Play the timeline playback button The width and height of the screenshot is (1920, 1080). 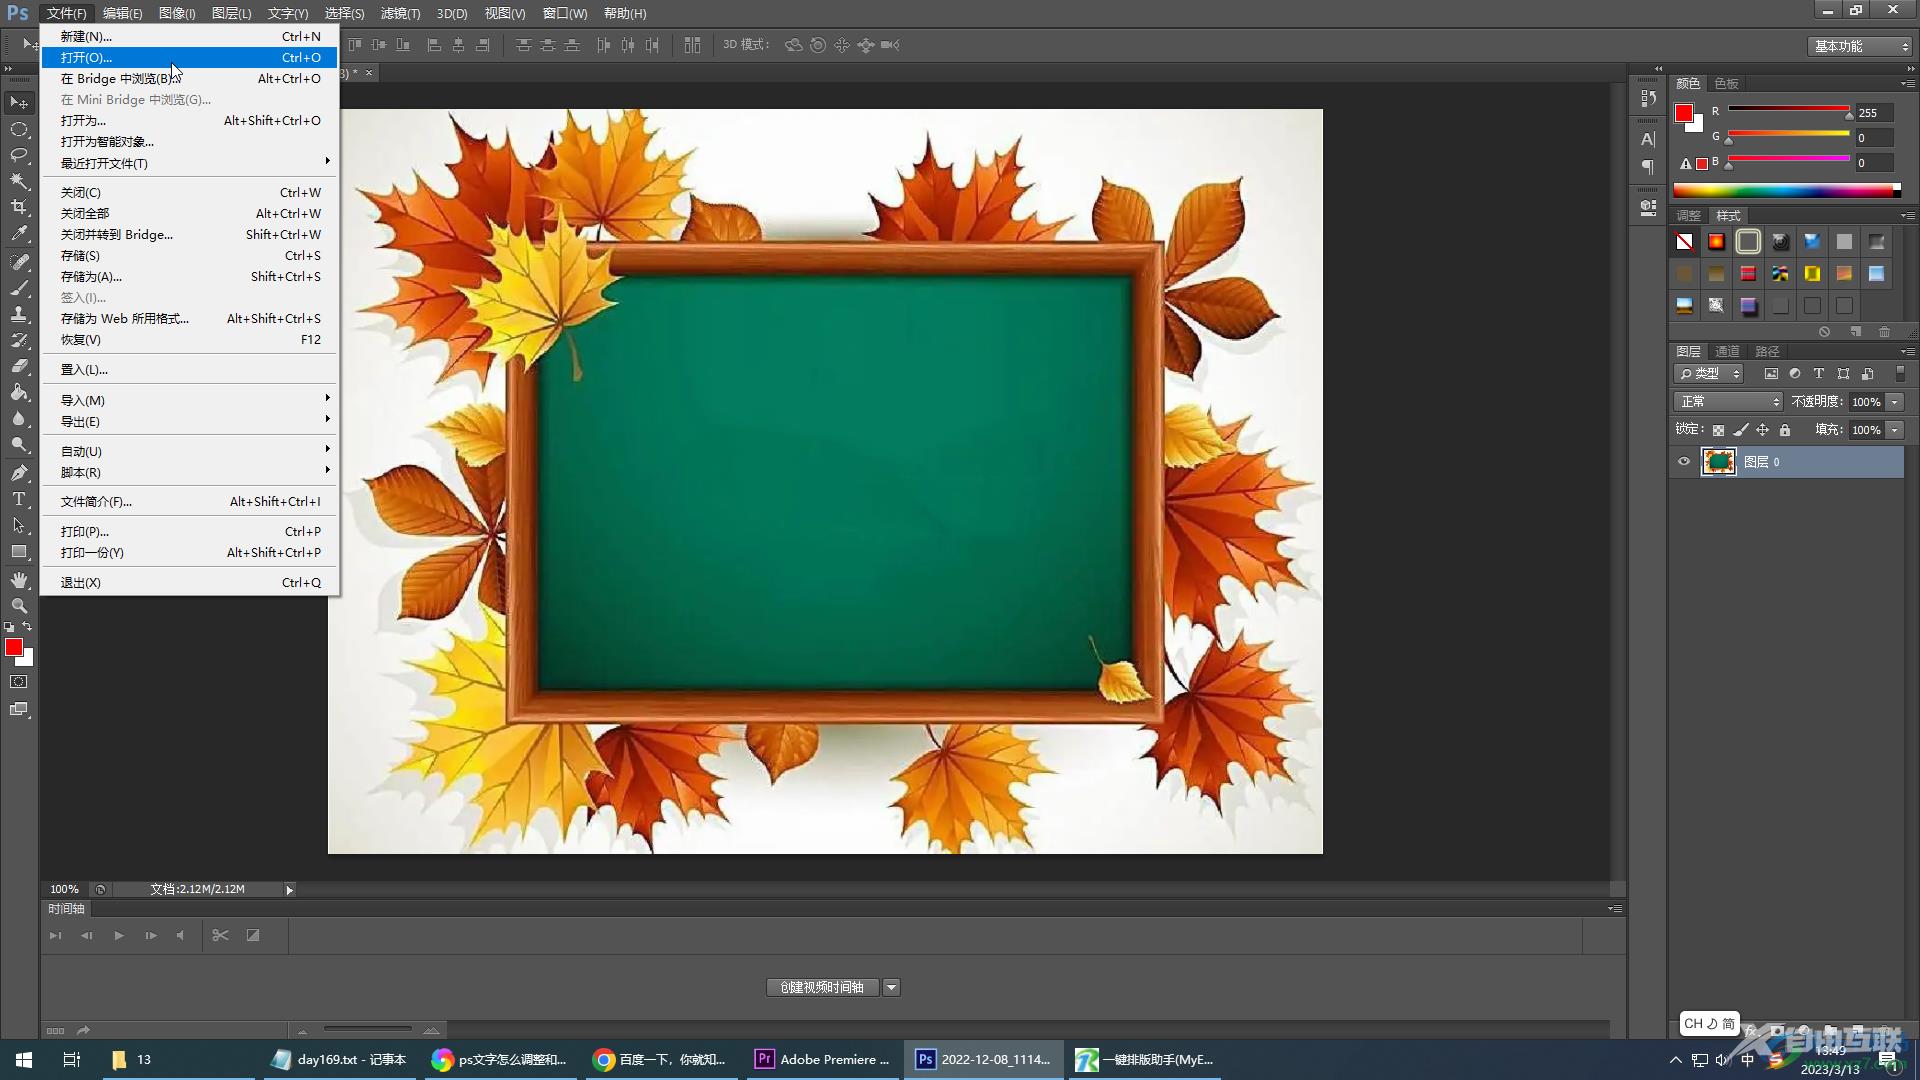click(119, 935)
